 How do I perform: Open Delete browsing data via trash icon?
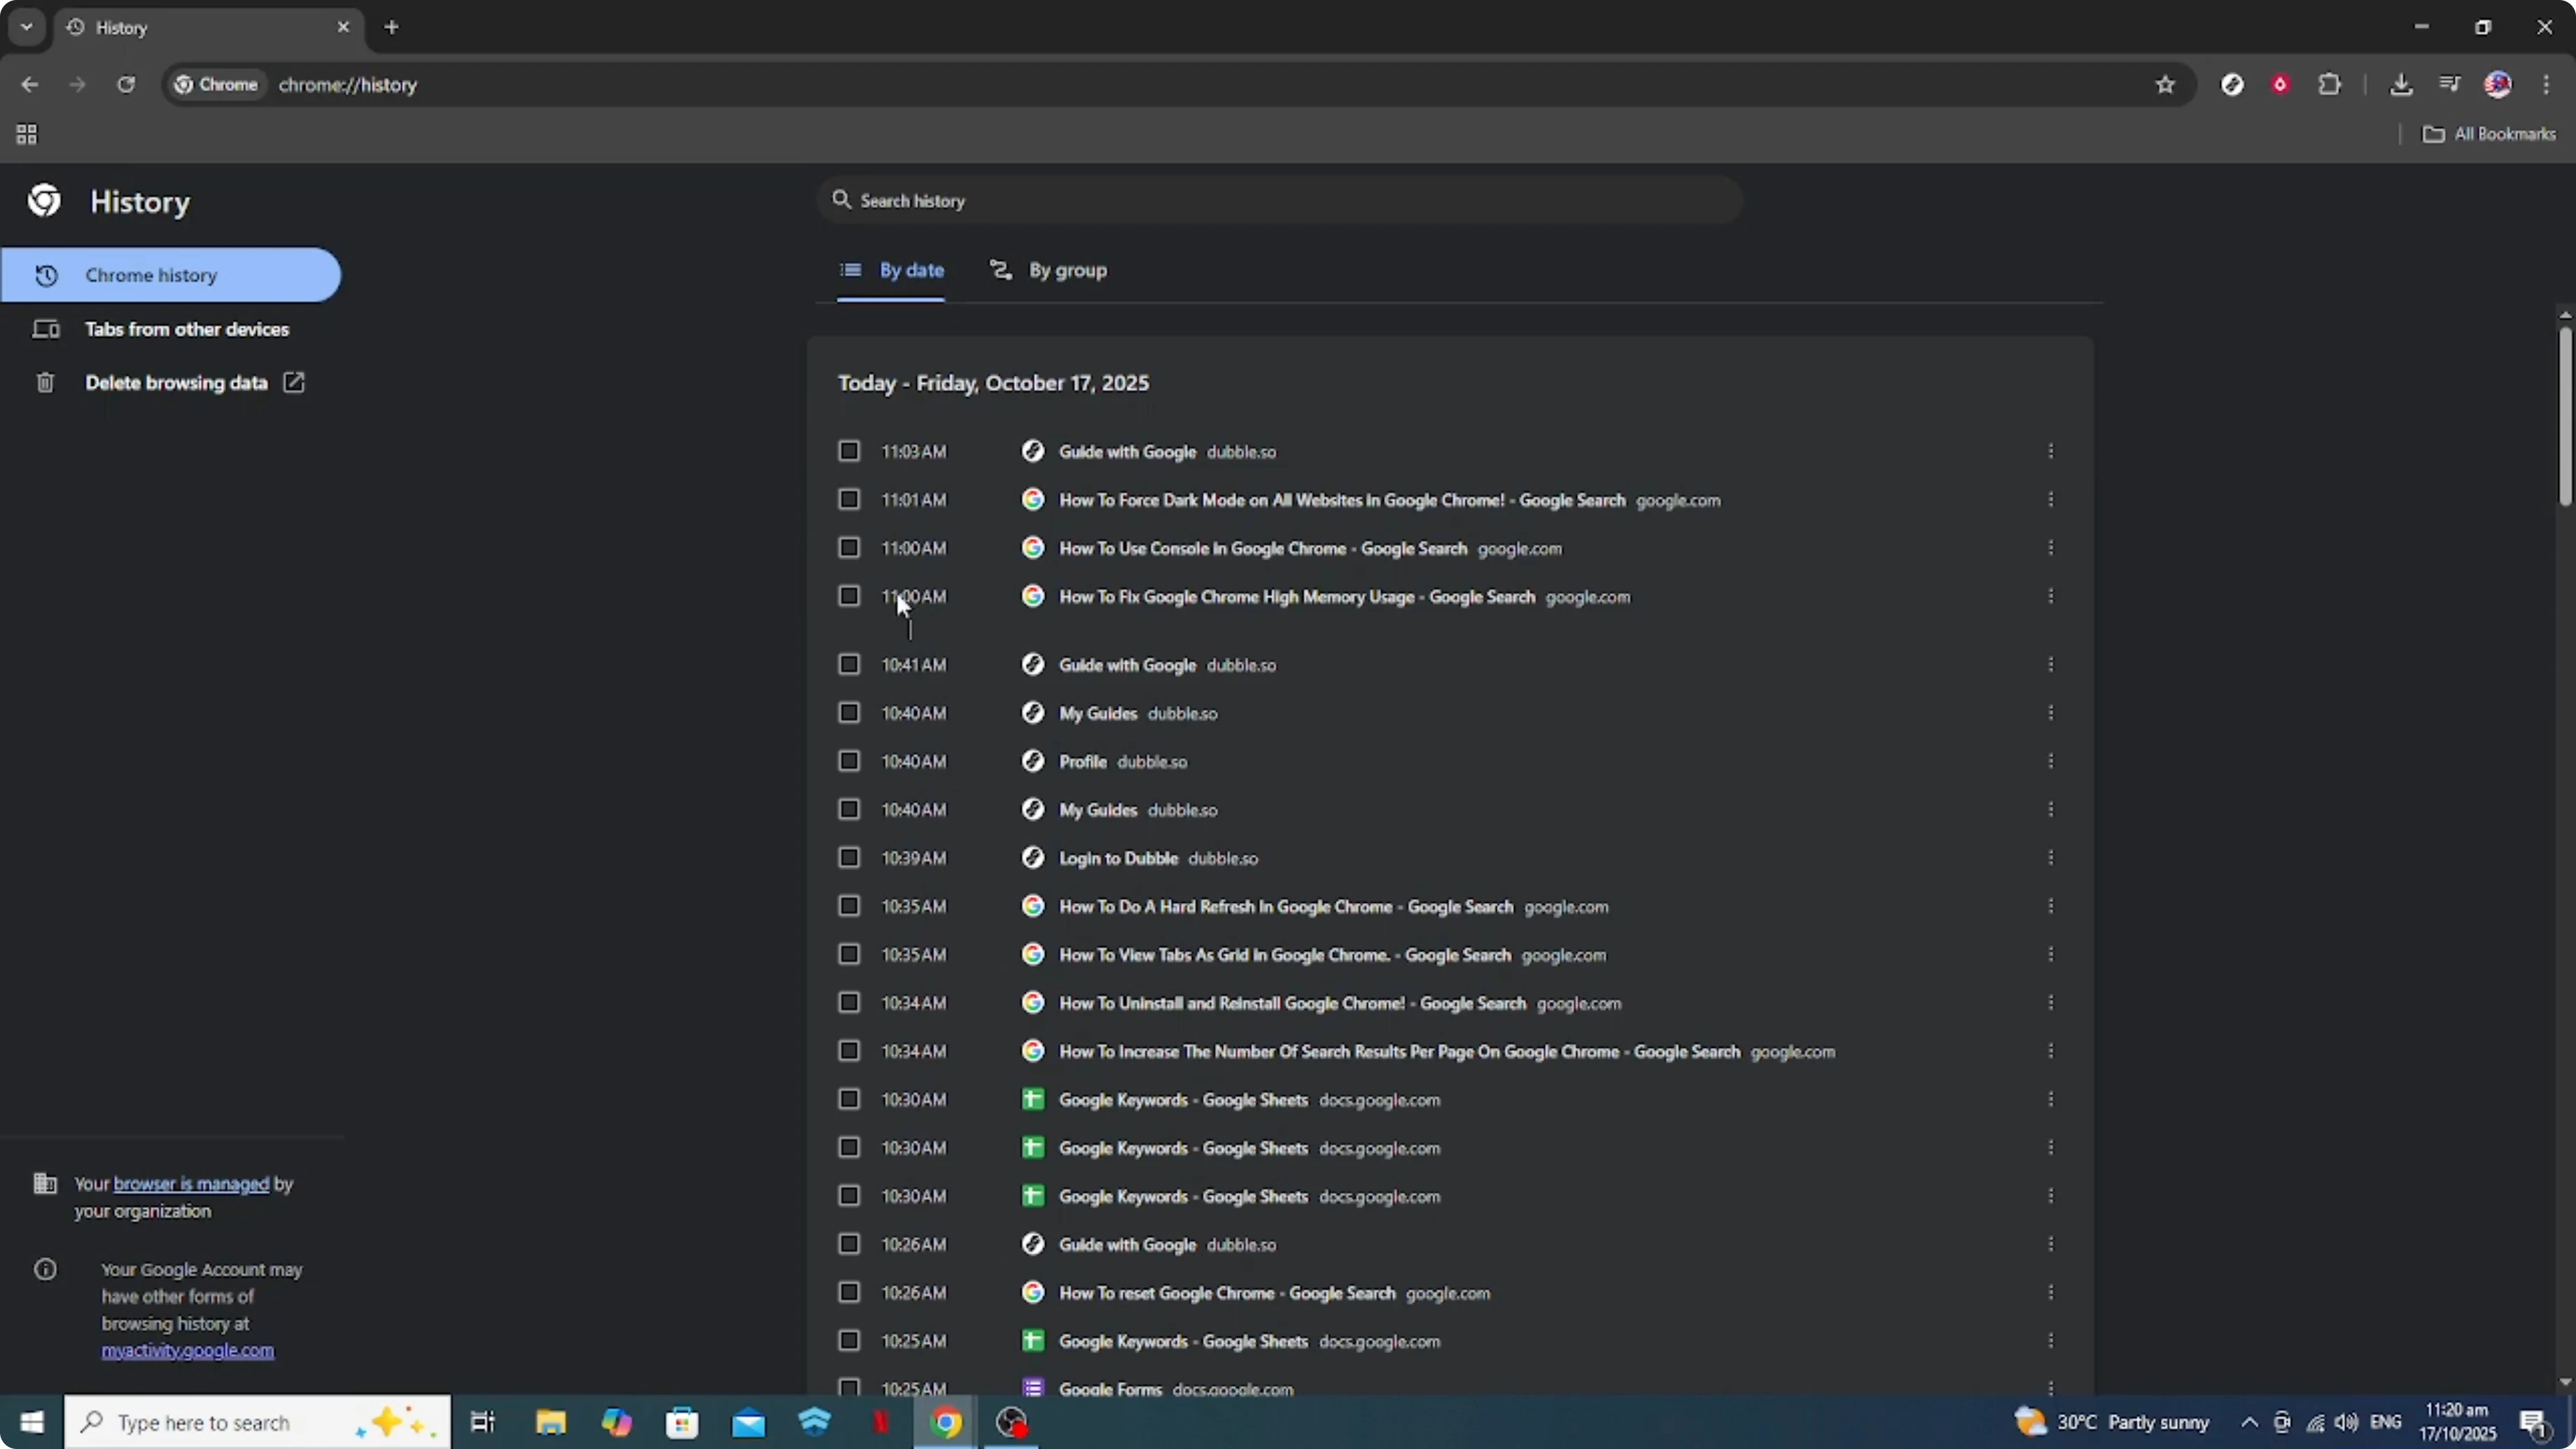pyautogui.click(x=46, y=382)
